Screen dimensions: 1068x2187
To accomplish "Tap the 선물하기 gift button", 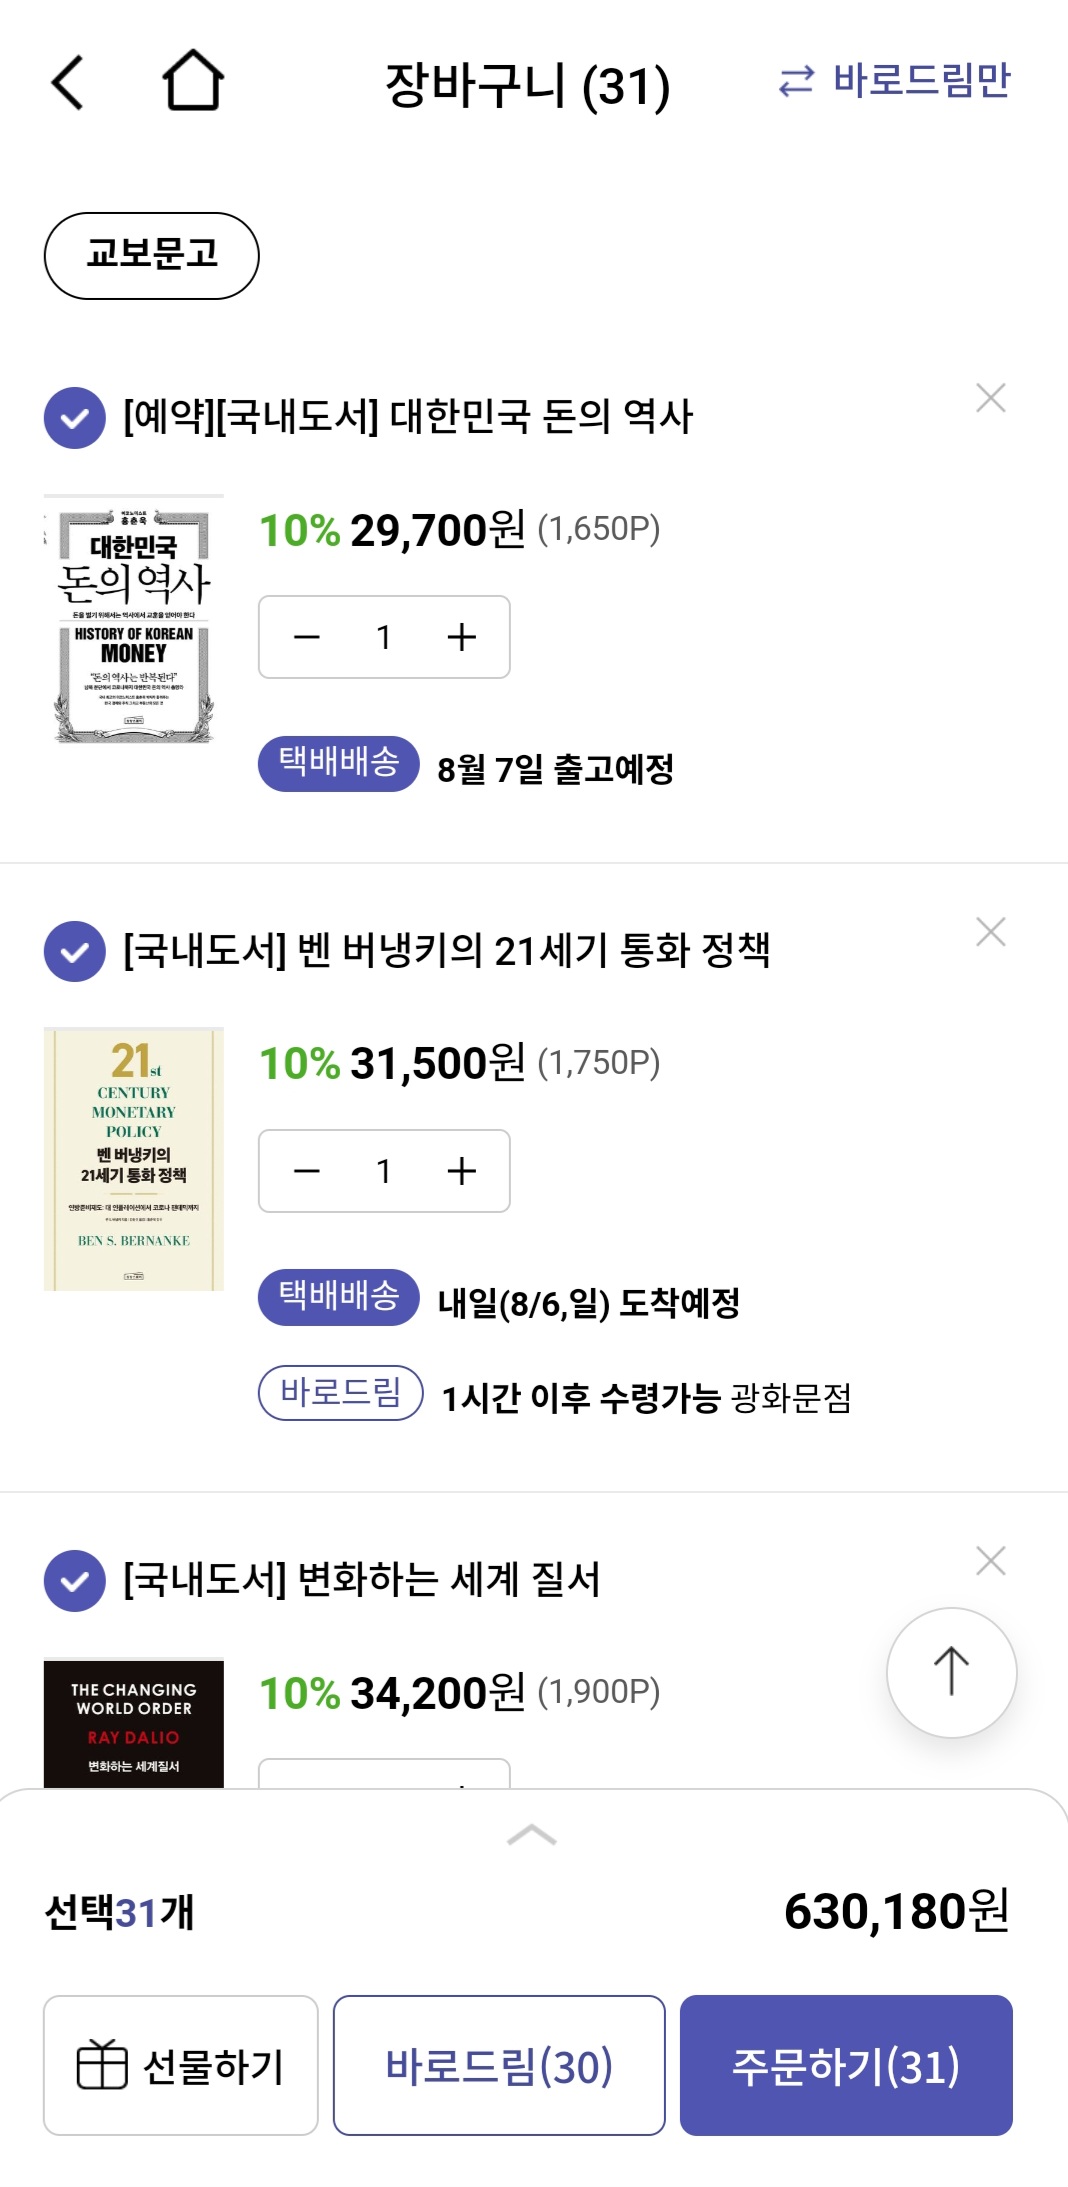I will pos(181,2065).
